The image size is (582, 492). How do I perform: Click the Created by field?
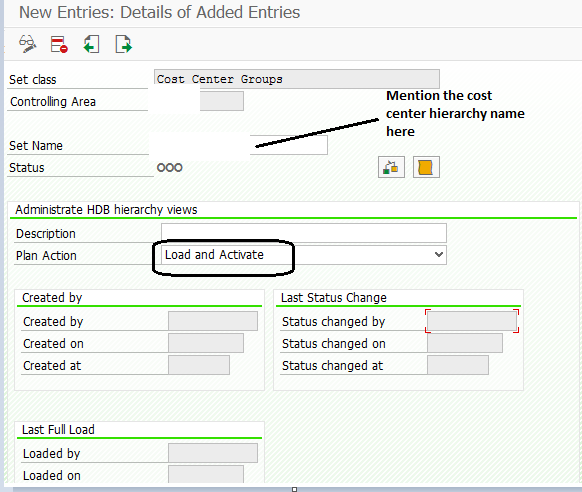[213, 321]
